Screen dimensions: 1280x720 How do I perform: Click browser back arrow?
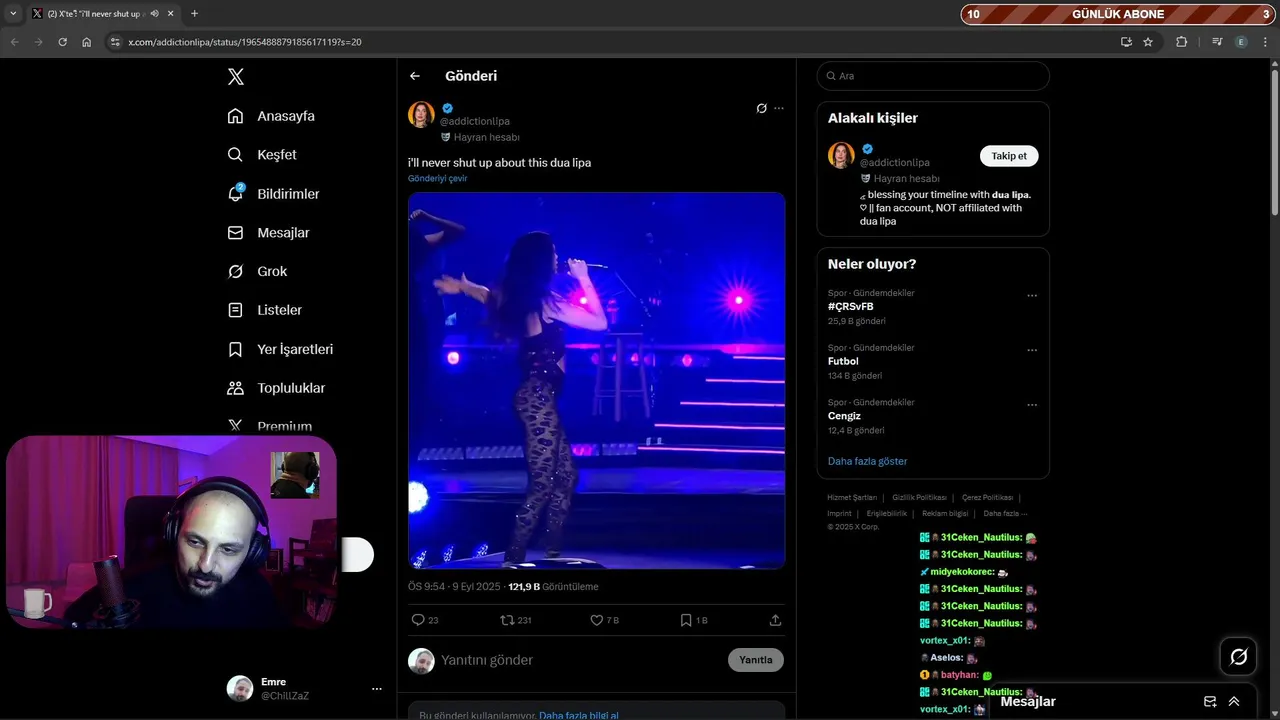14,42
